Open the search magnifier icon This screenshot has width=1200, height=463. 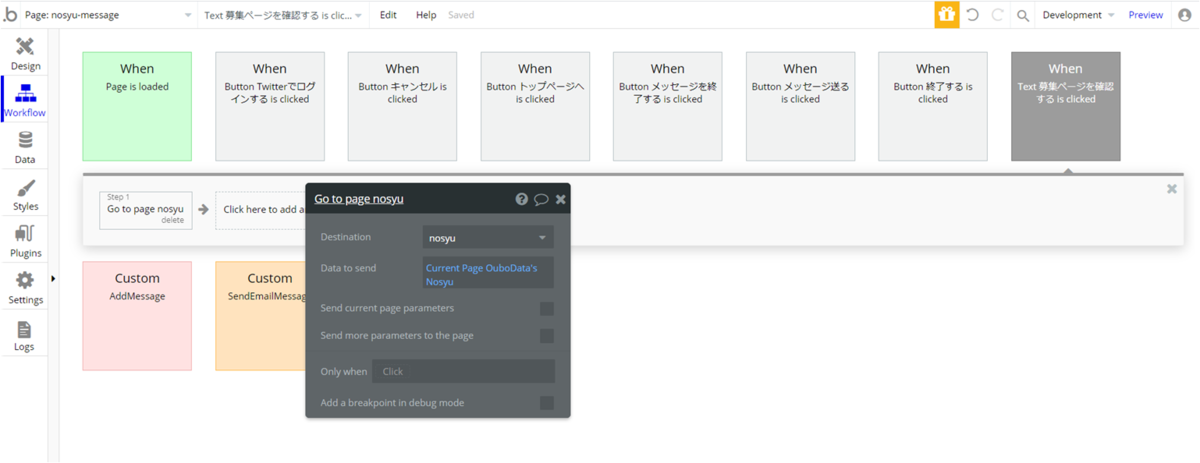point(1023,15)
